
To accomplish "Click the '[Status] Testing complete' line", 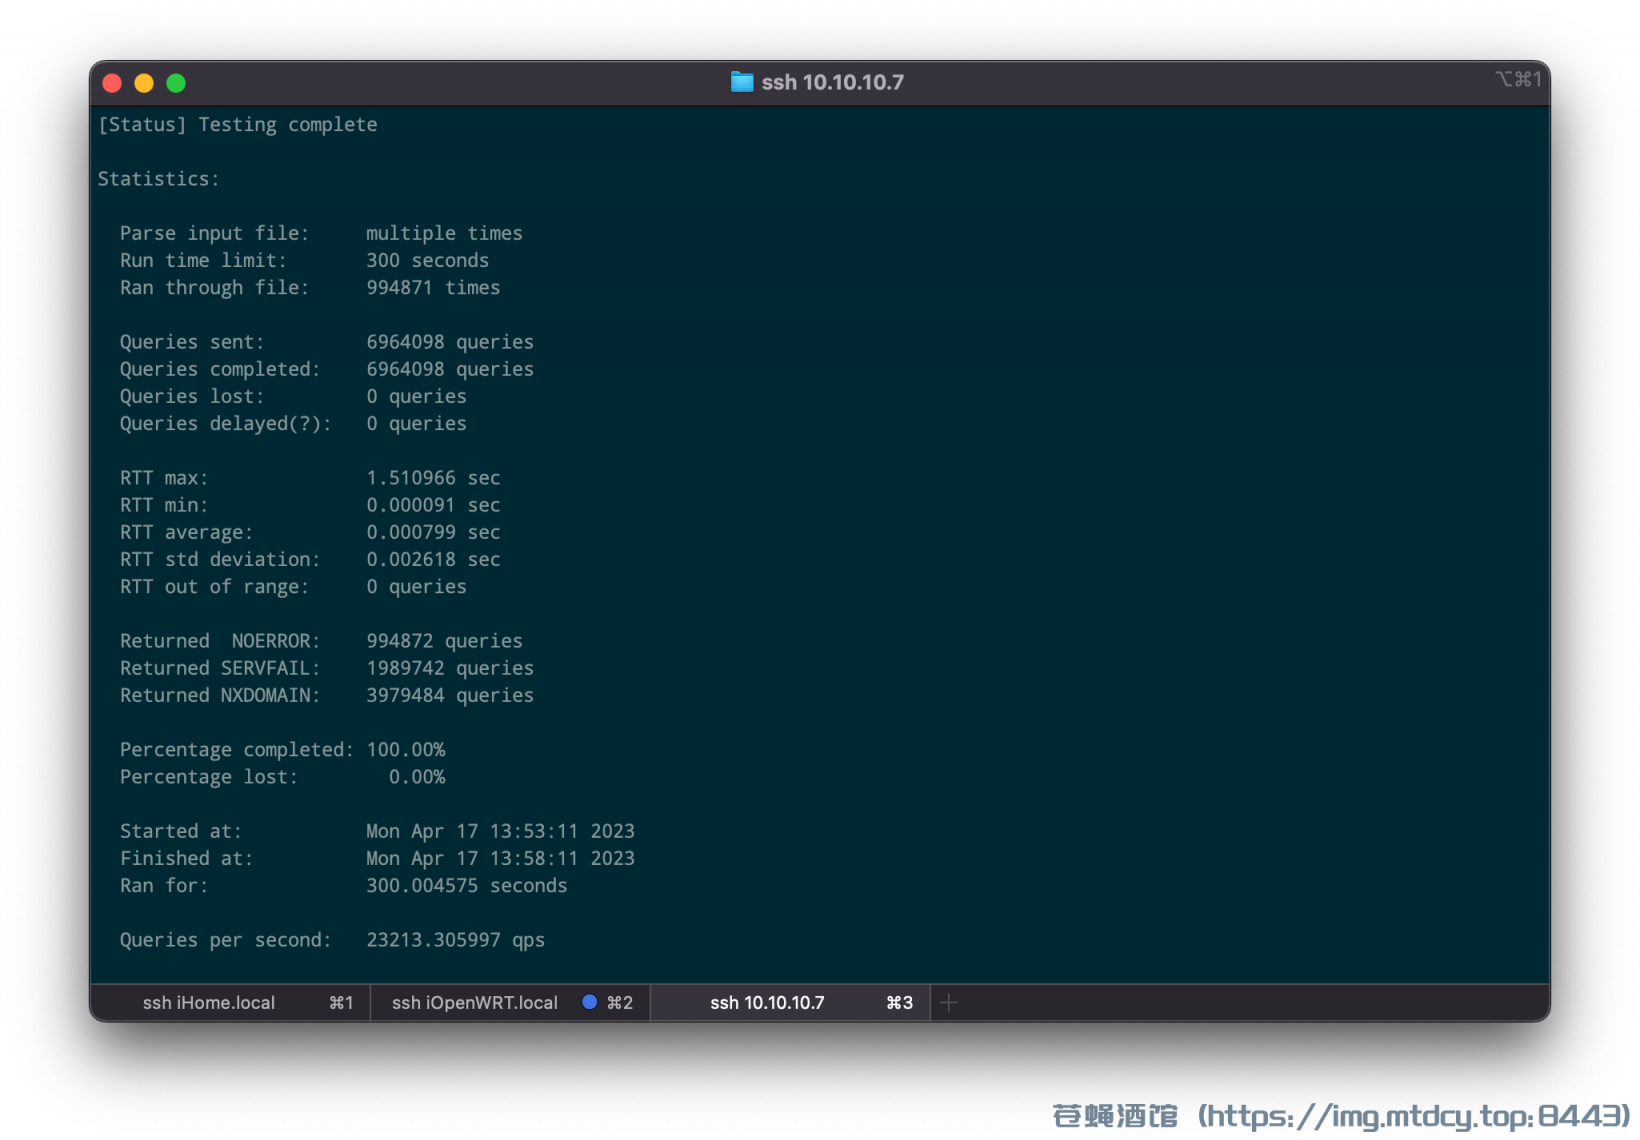I will (x=238, y=125).
